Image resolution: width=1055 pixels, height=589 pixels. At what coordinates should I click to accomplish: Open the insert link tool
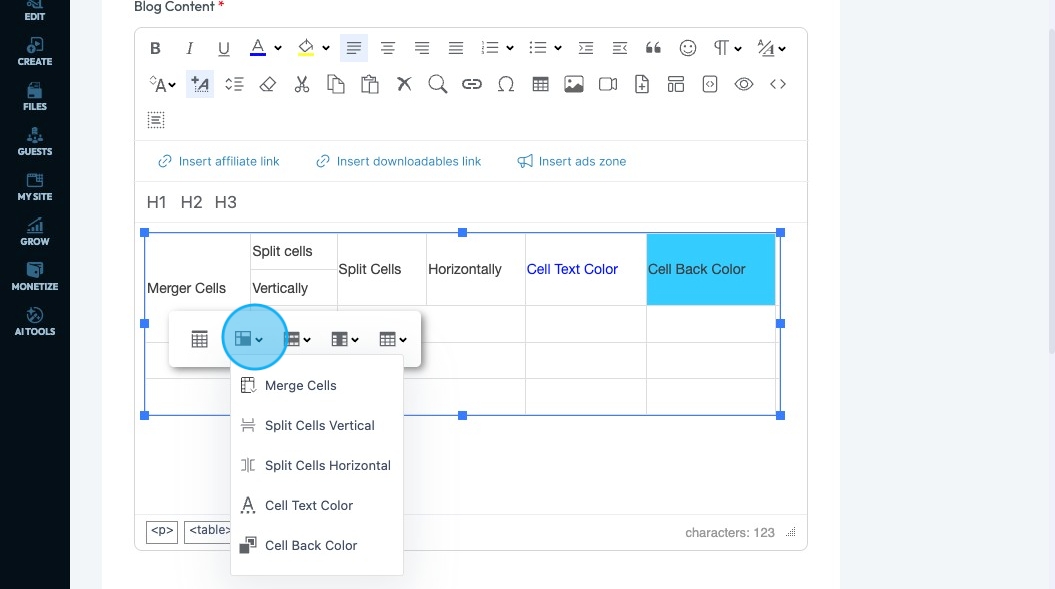click(471, 85)
